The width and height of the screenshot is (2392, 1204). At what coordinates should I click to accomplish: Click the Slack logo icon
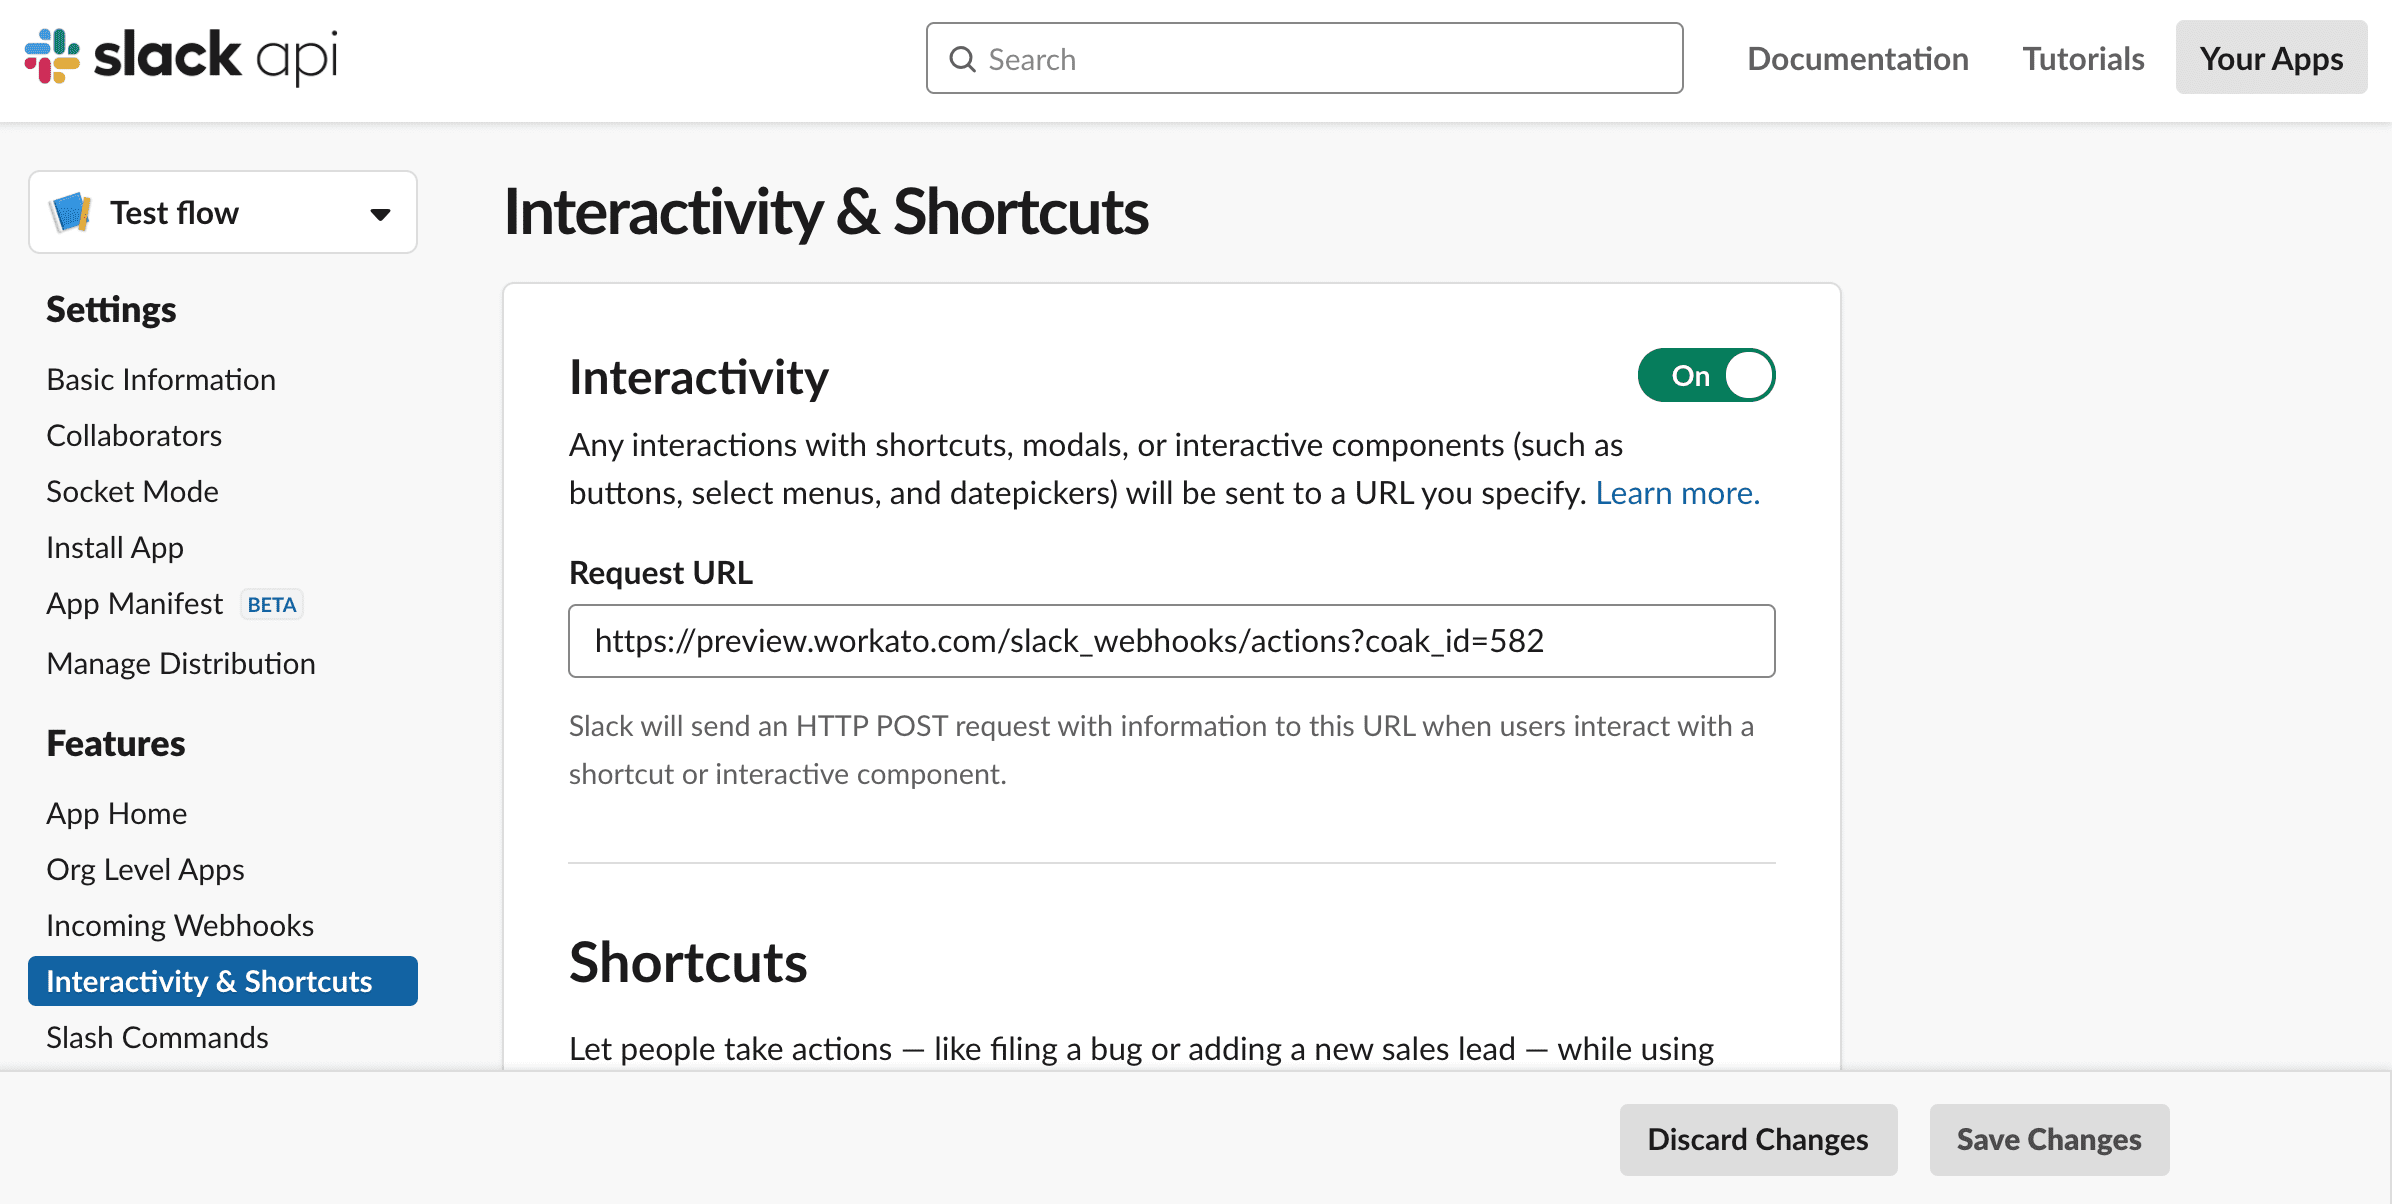pos(52,56)
